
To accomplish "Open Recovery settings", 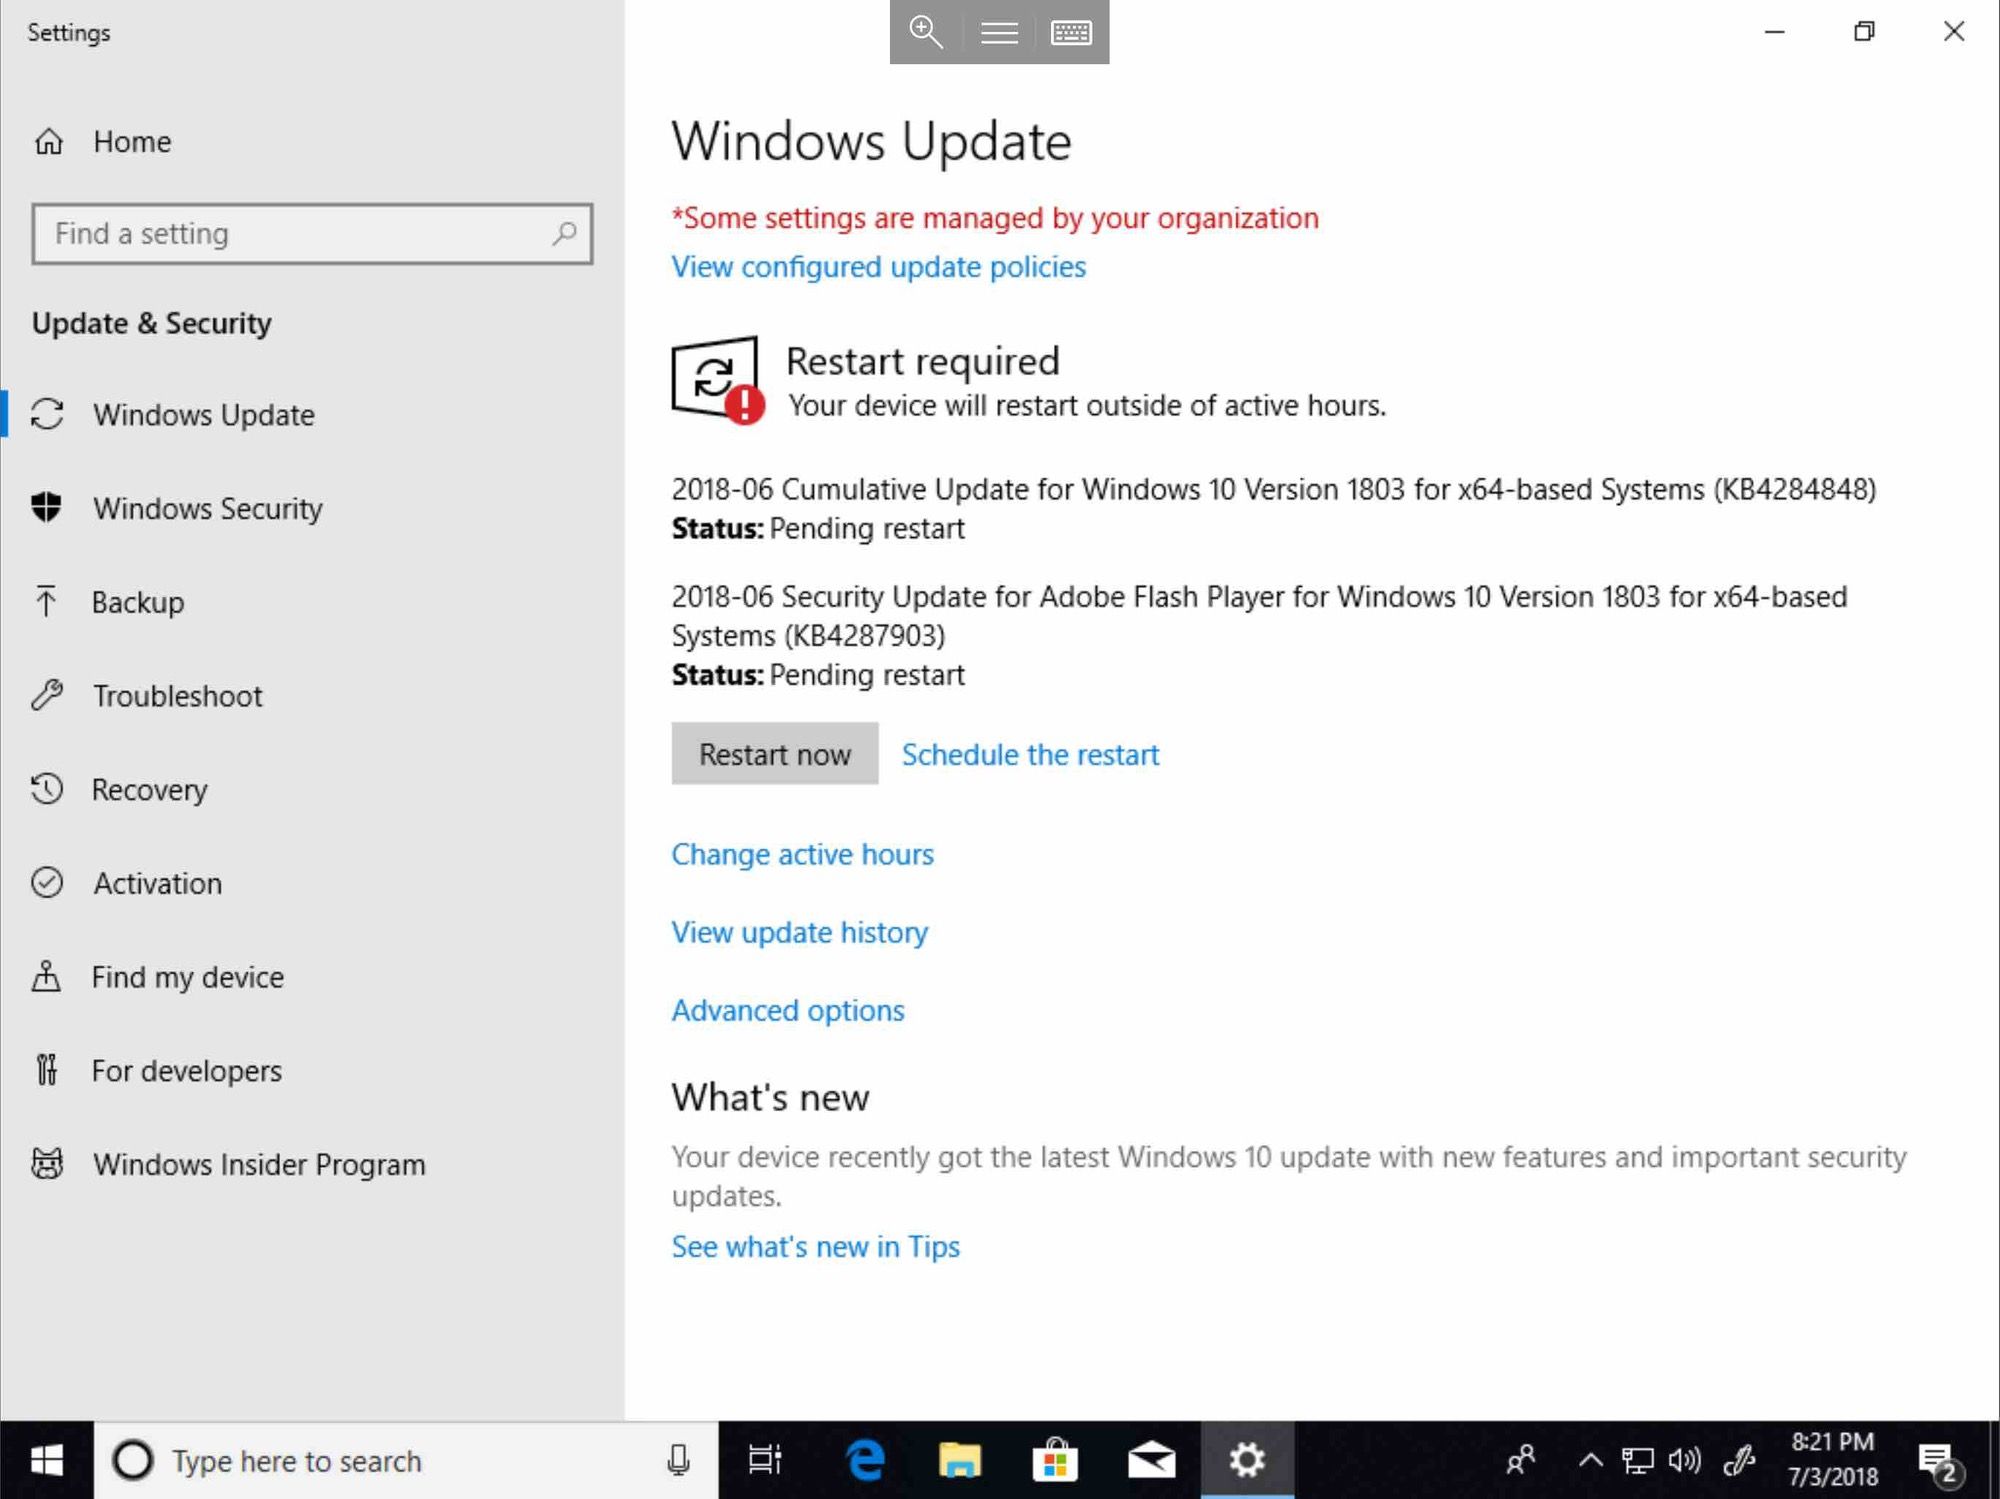I will pyautogui.click(x=149, y=789).
